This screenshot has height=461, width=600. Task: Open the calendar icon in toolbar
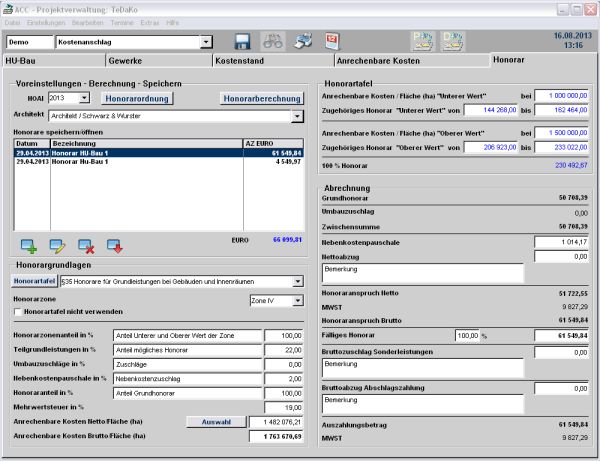(x=333, y=42)
